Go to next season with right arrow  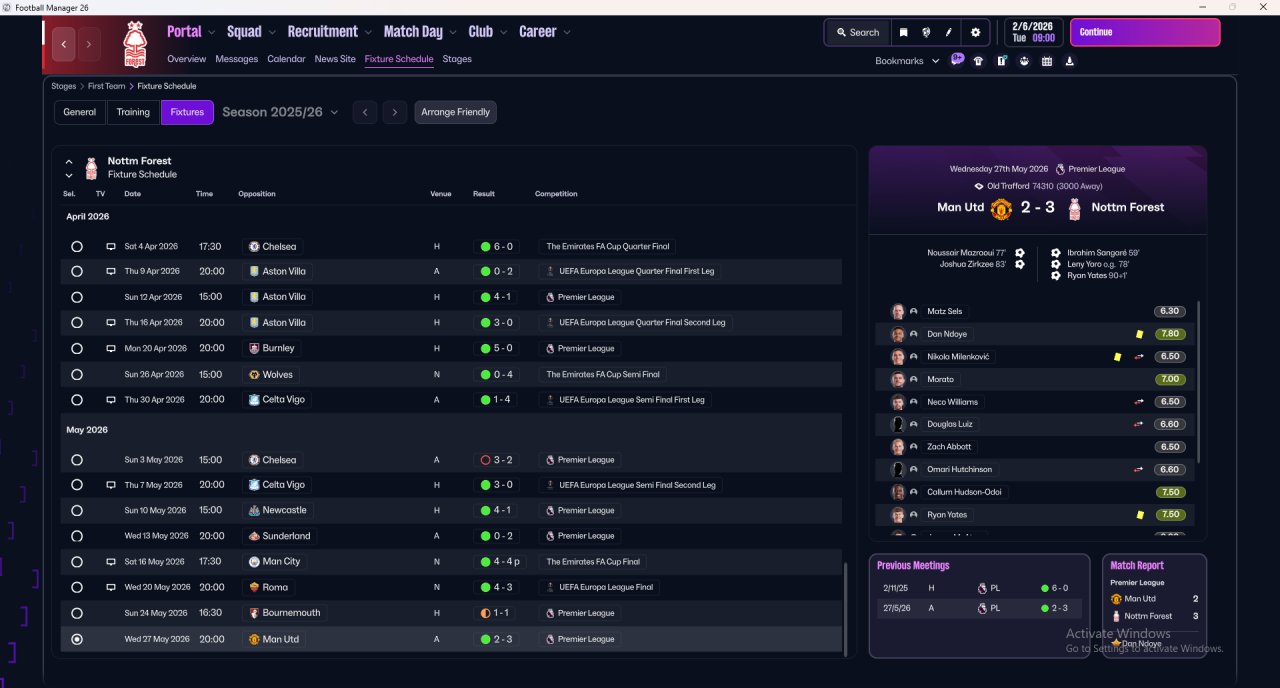click(x=395, y=112)
